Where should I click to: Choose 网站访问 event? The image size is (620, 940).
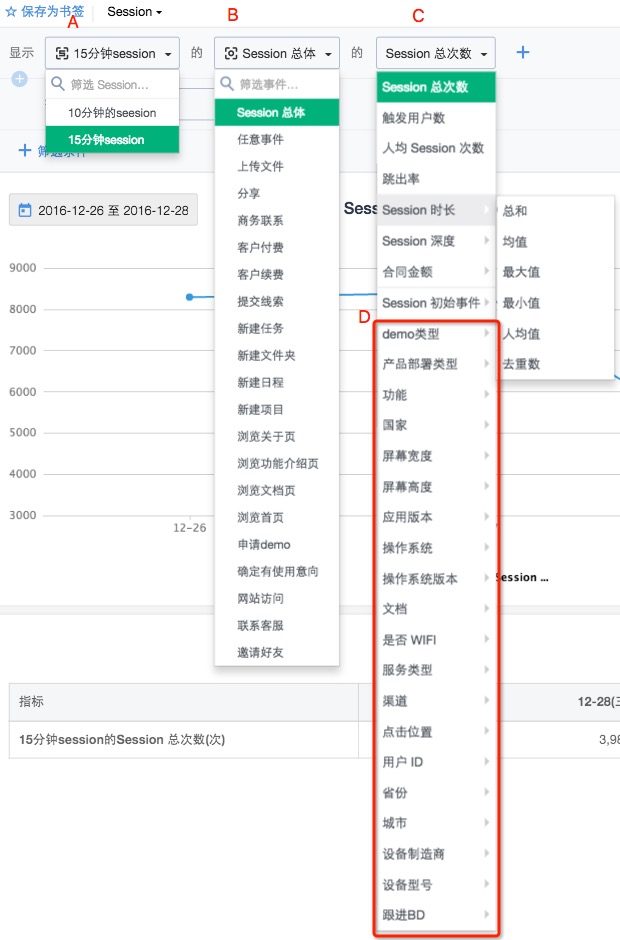click(277, 598)
